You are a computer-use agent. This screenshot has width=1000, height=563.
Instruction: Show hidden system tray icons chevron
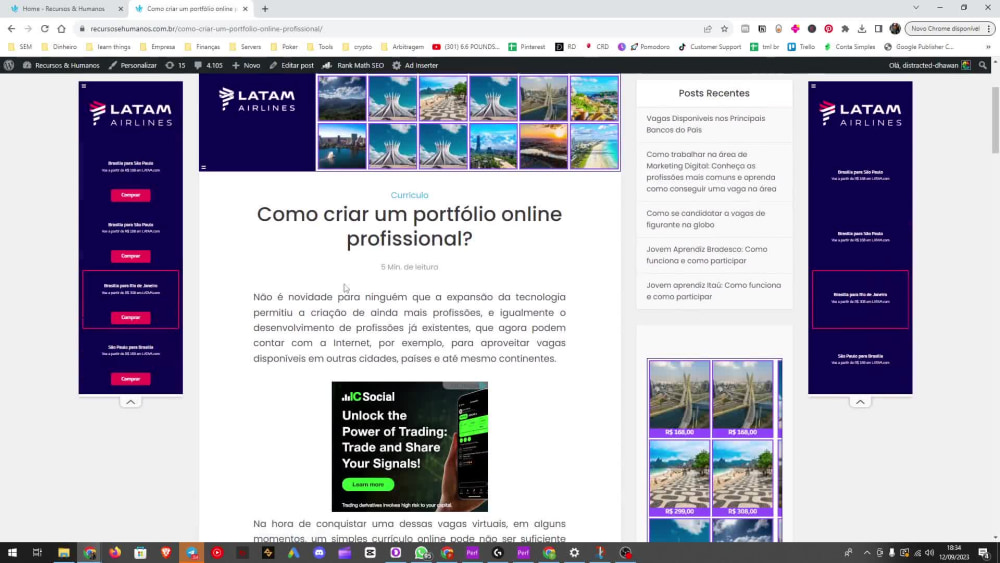tap(866, 553)
